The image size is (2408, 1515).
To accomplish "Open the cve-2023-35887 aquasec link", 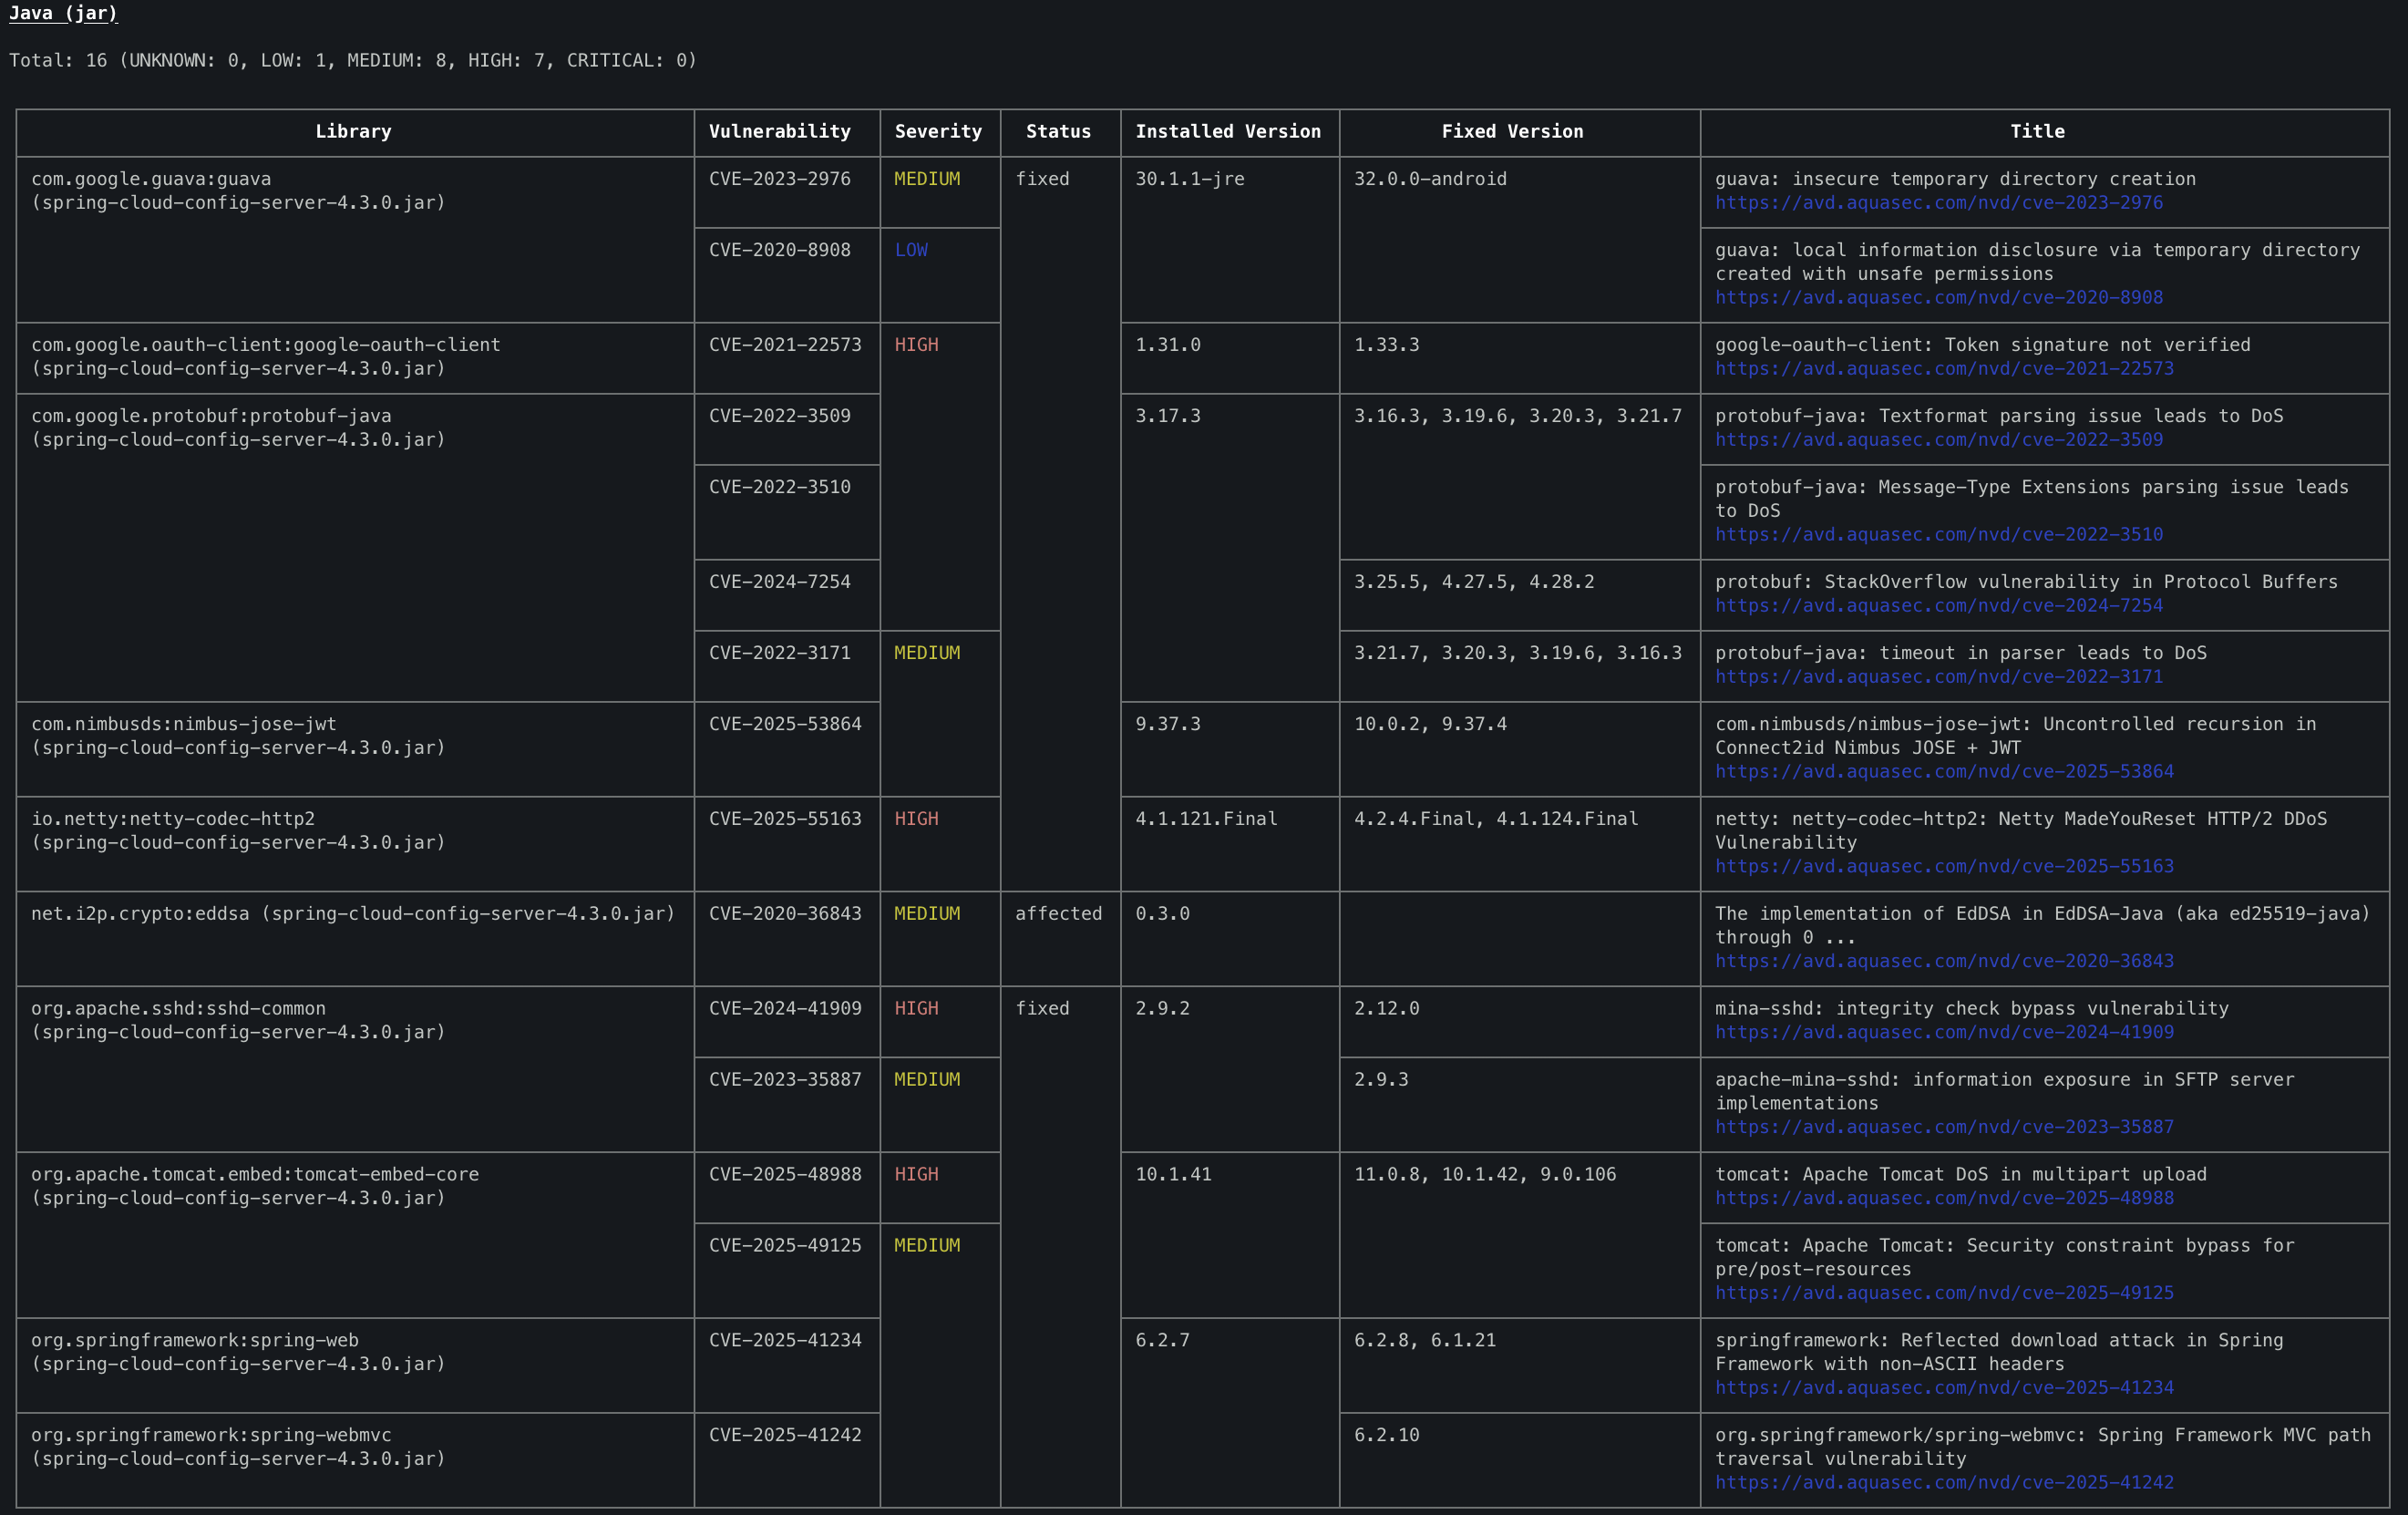I will (x=1944, y=1127).
